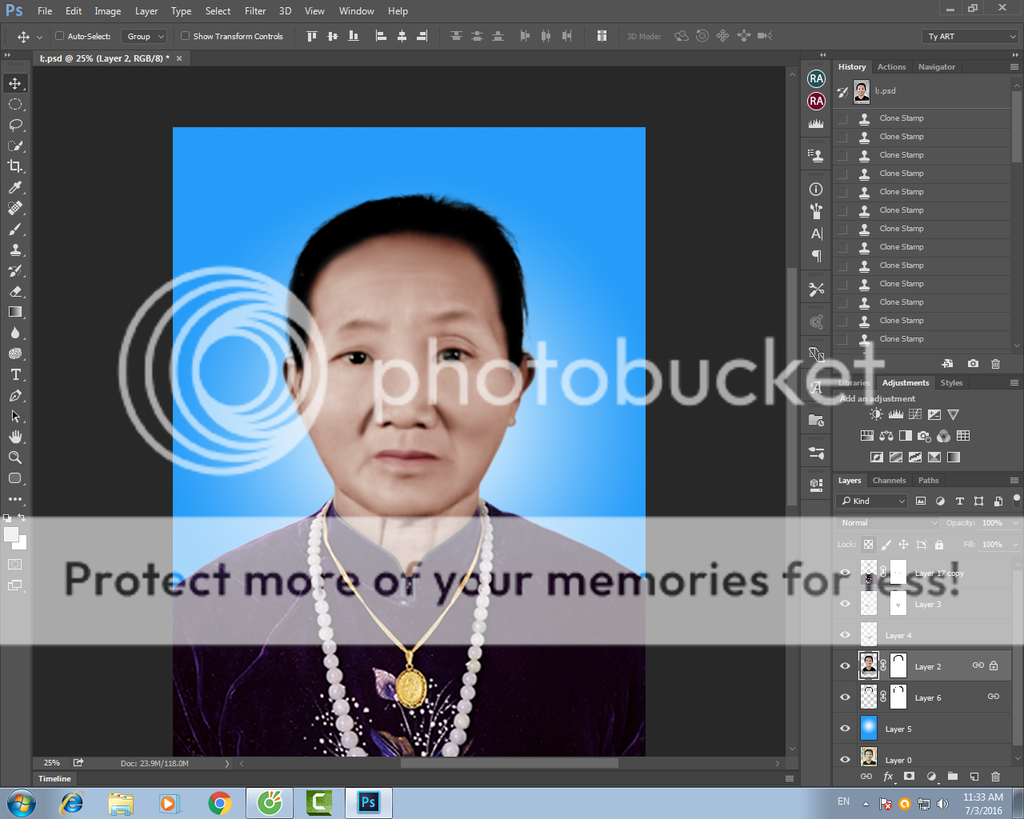The height and width of the screenshot is (819, 1024).
Task: Select the Pen tool
Action: [x=15, y=396]
